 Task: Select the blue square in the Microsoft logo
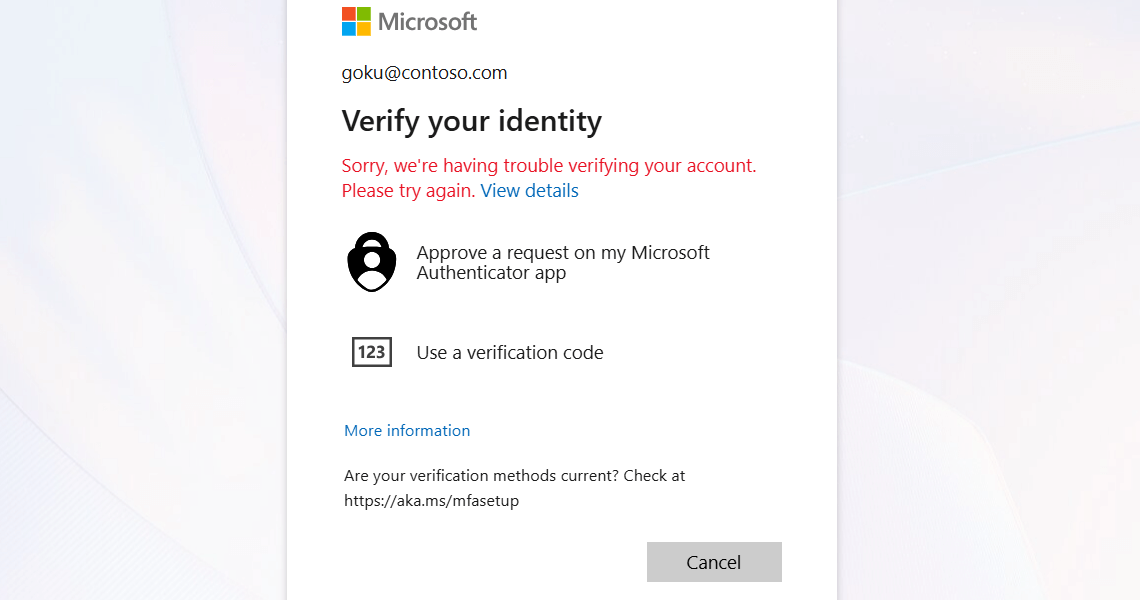348,27
